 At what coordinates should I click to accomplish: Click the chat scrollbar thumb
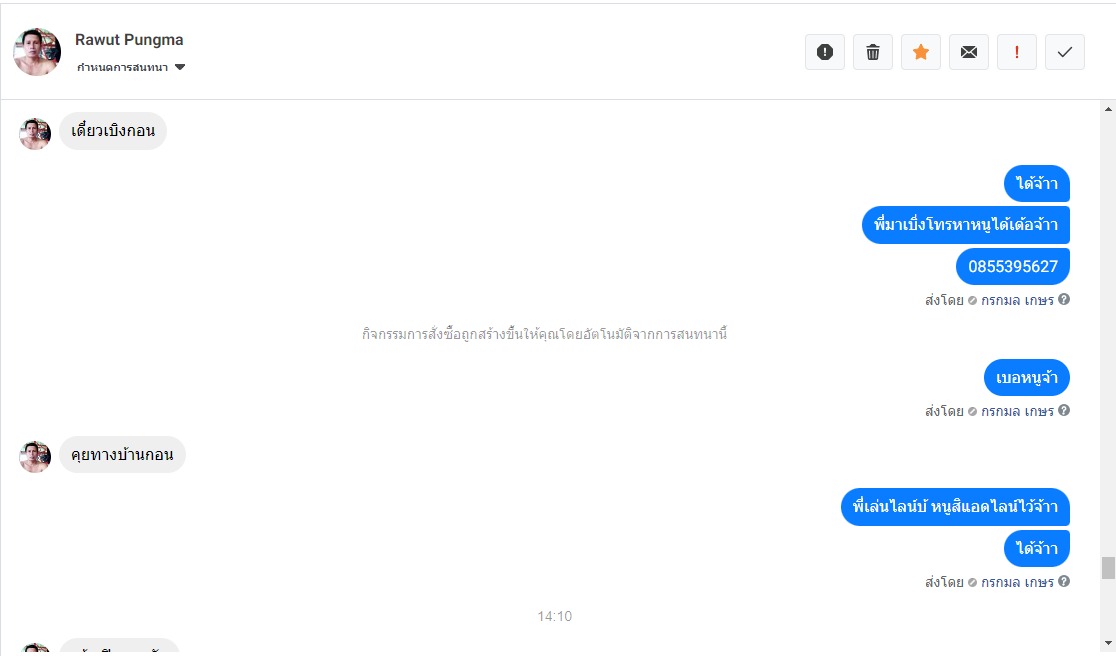[1108, 568]
